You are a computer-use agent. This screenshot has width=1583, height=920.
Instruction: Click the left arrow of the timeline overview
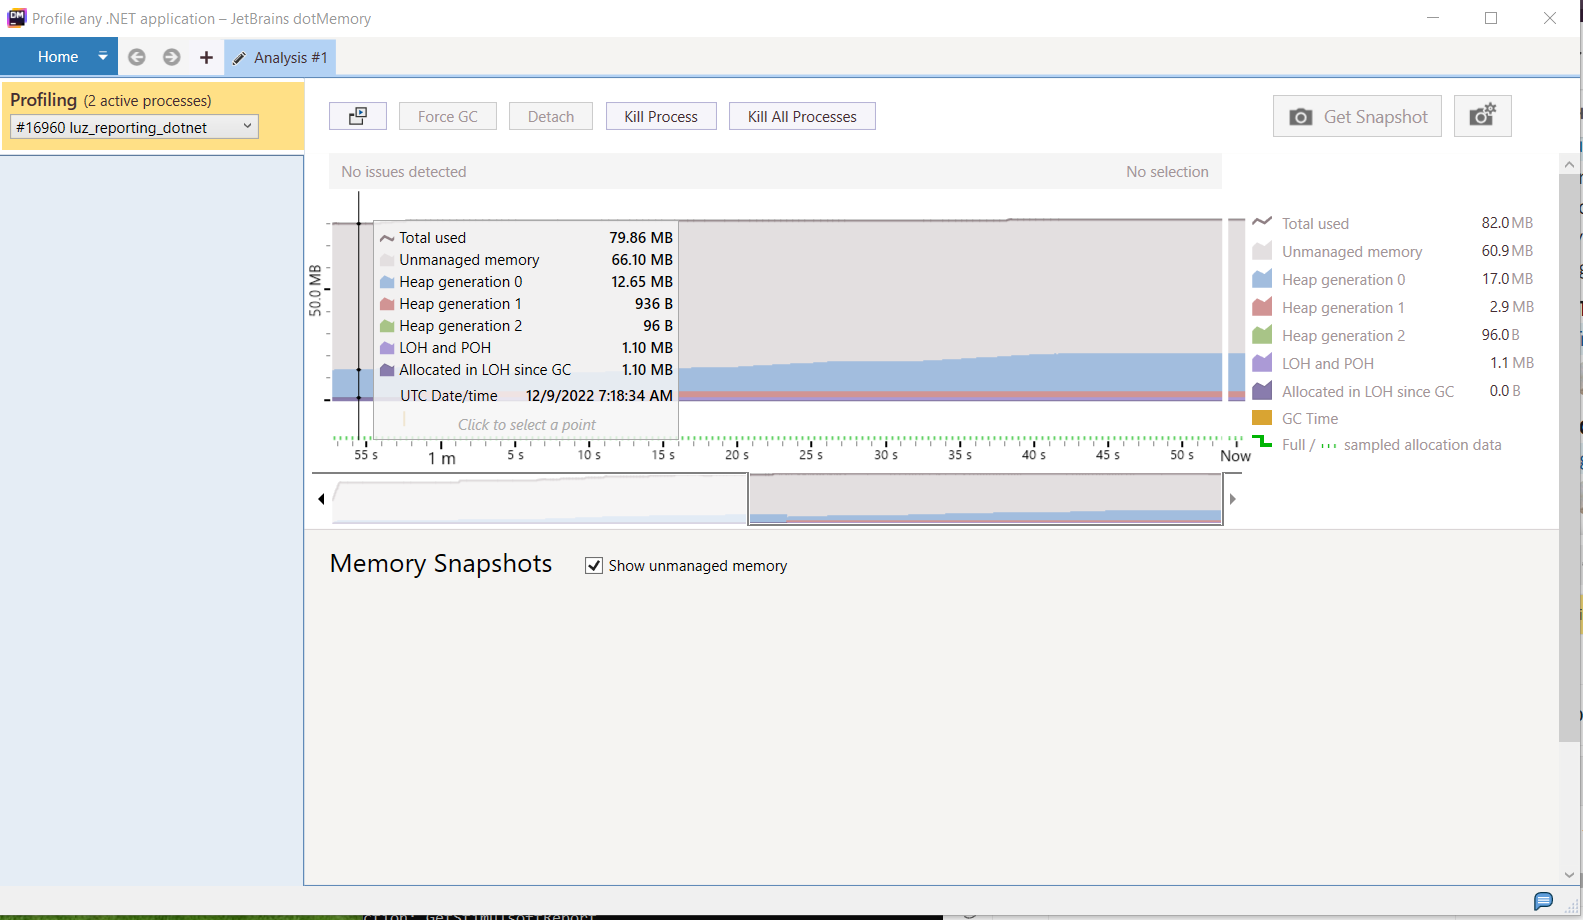tap(321, 499)
